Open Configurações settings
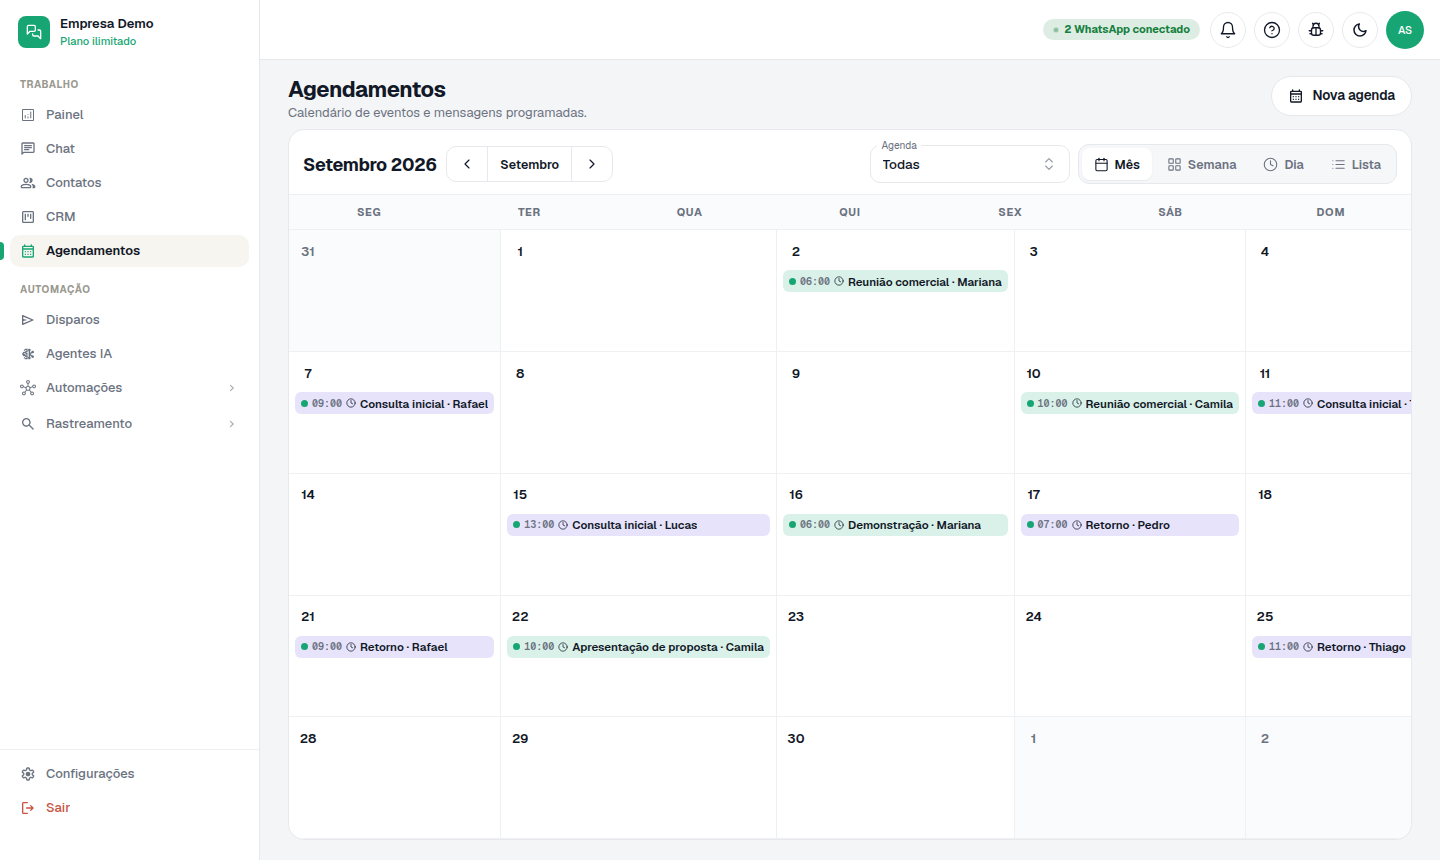 pyautogui.click(x=130, y=774)
